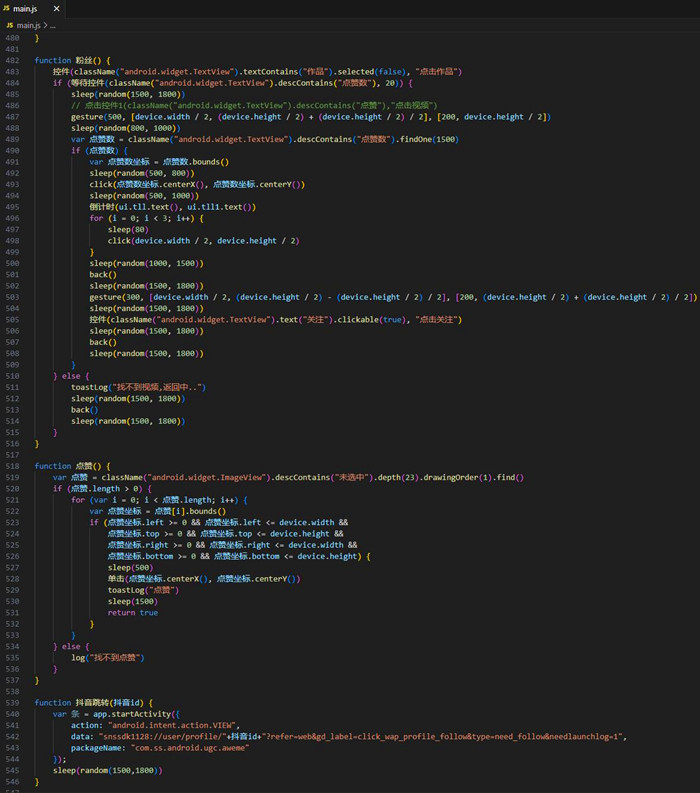Click "var 点赞数坐标" declaration on line 491
The height and width of the screenshot is (793, 700).
[119, 162]
